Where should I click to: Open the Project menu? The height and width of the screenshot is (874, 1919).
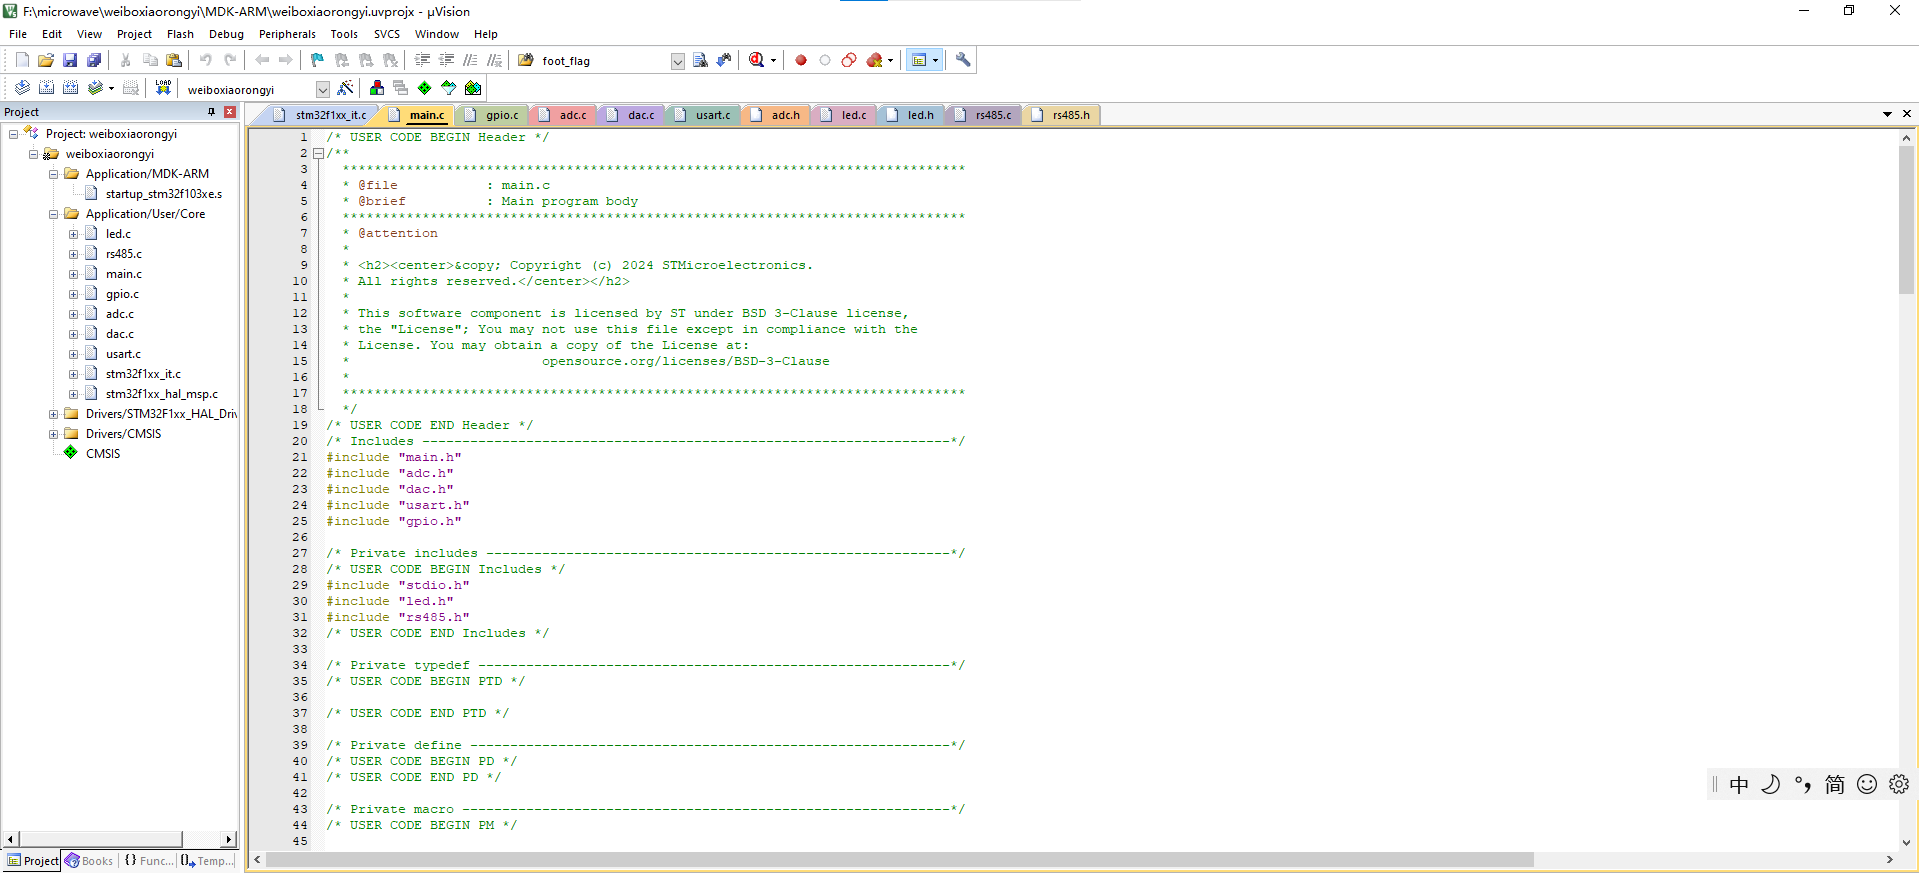pos(134,34)
